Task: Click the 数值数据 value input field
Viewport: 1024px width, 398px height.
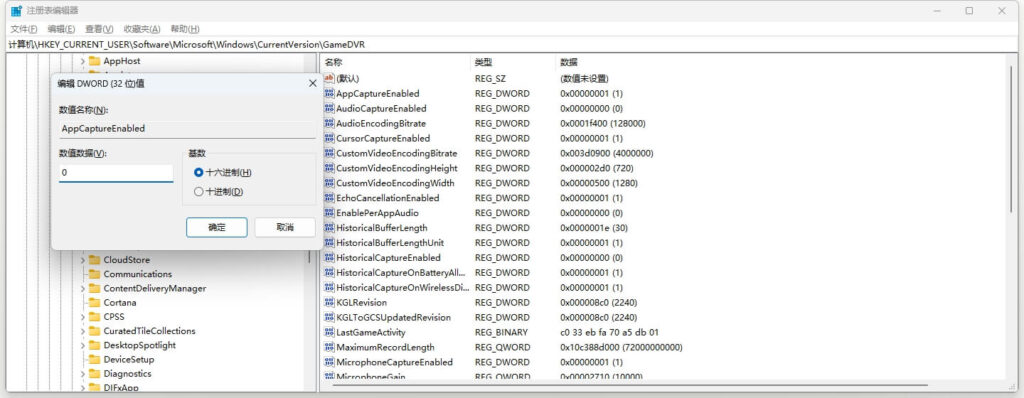Action: (116, 173)
